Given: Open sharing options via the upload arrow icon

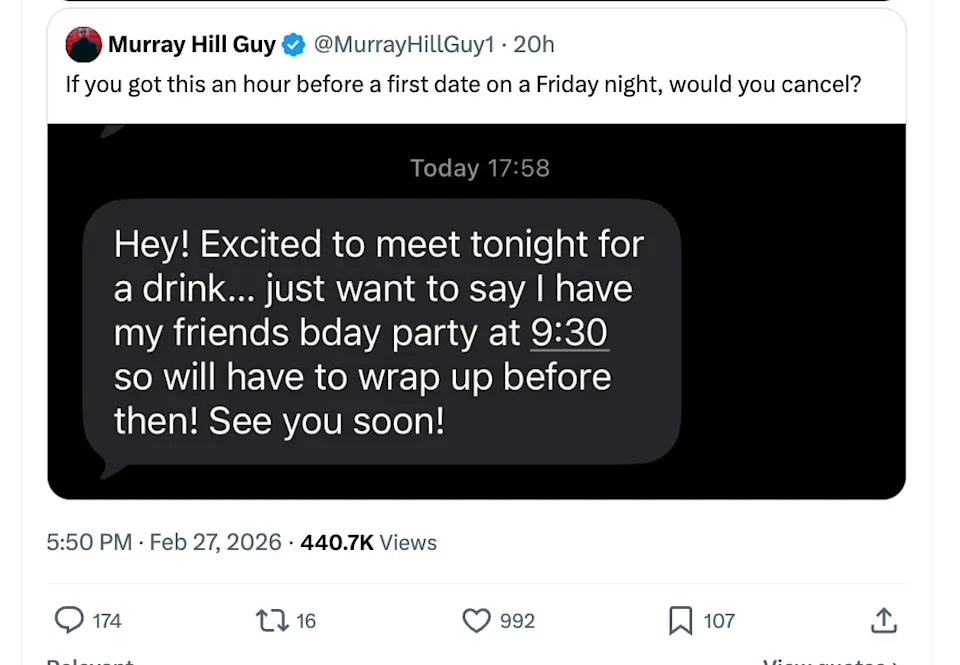Looking at the screenshot, I should click(x=884, y=619).
